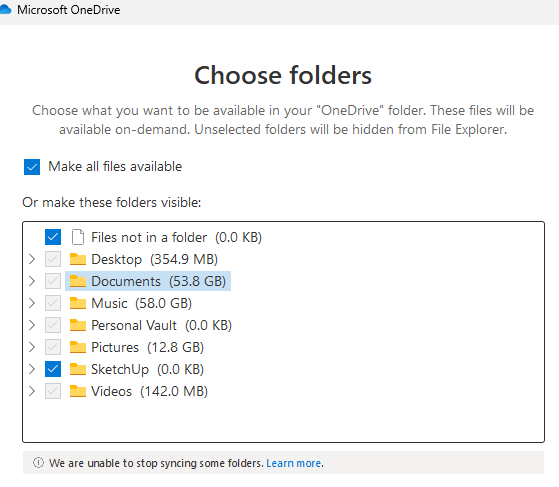Uncheck Make all files available
The width and height of the screenshot is (559, 487).
click(32, 167)
